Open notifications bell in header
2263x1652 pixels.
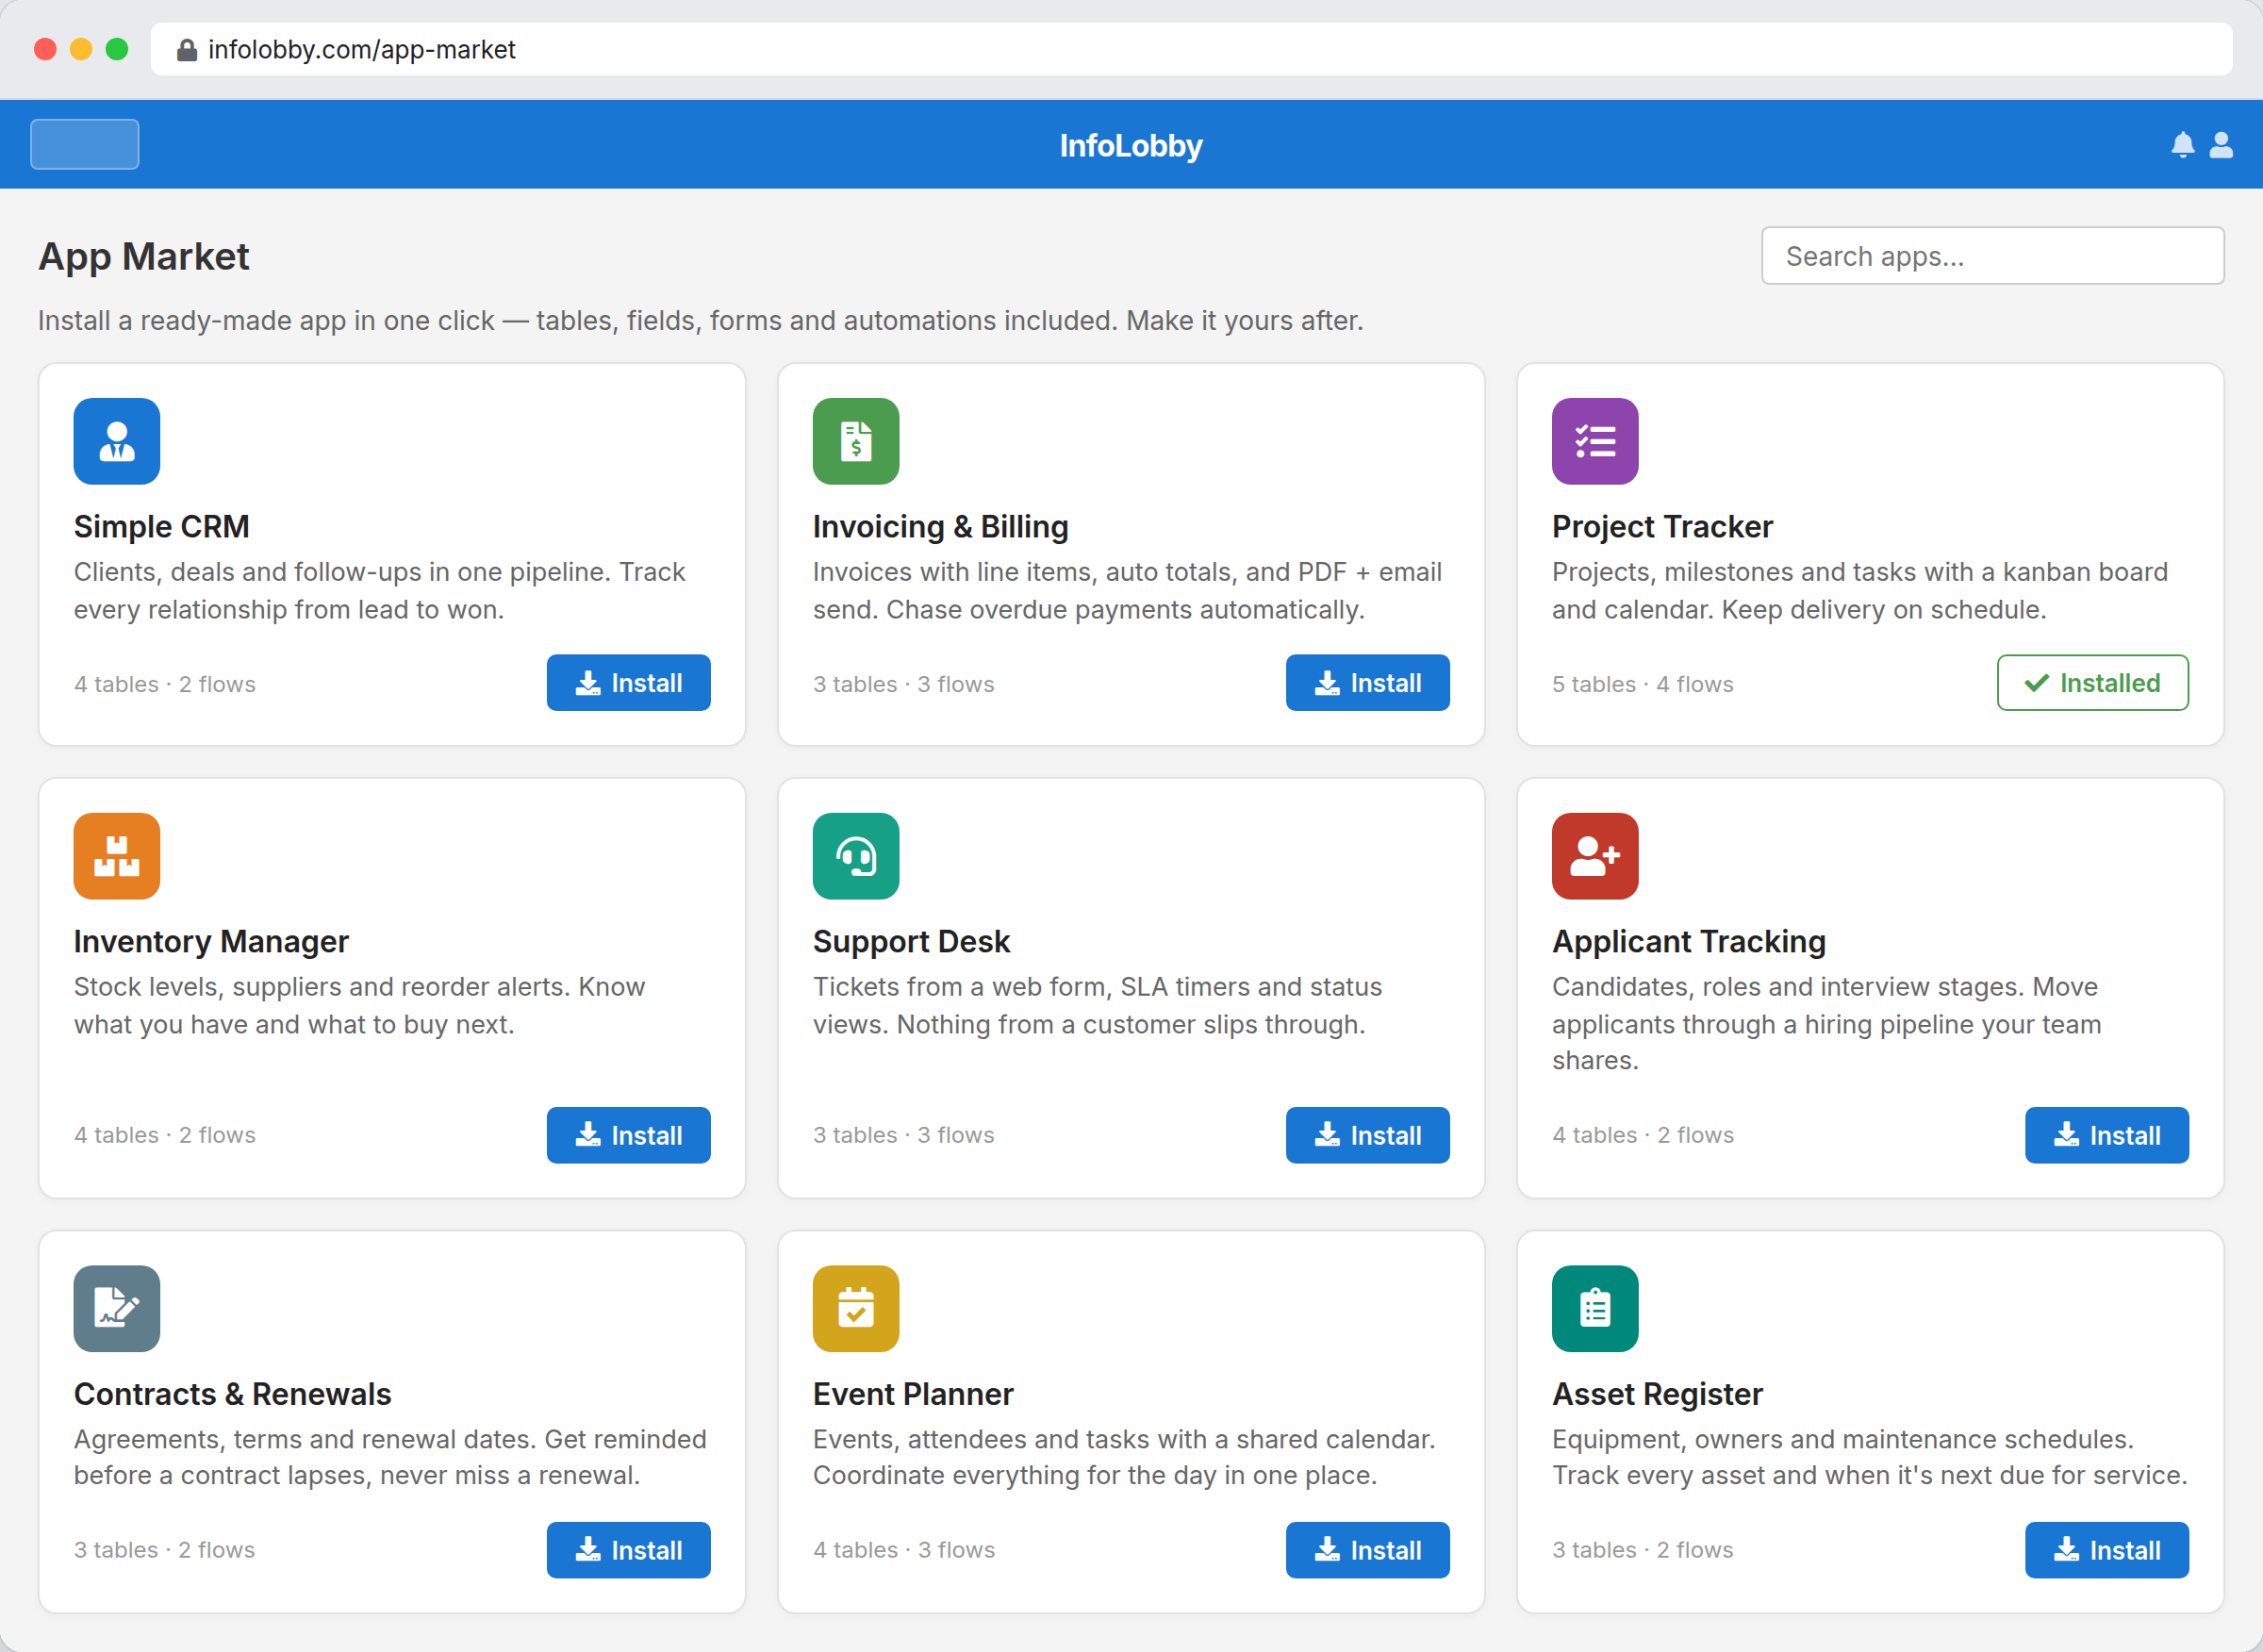[x=2182, y=145]
